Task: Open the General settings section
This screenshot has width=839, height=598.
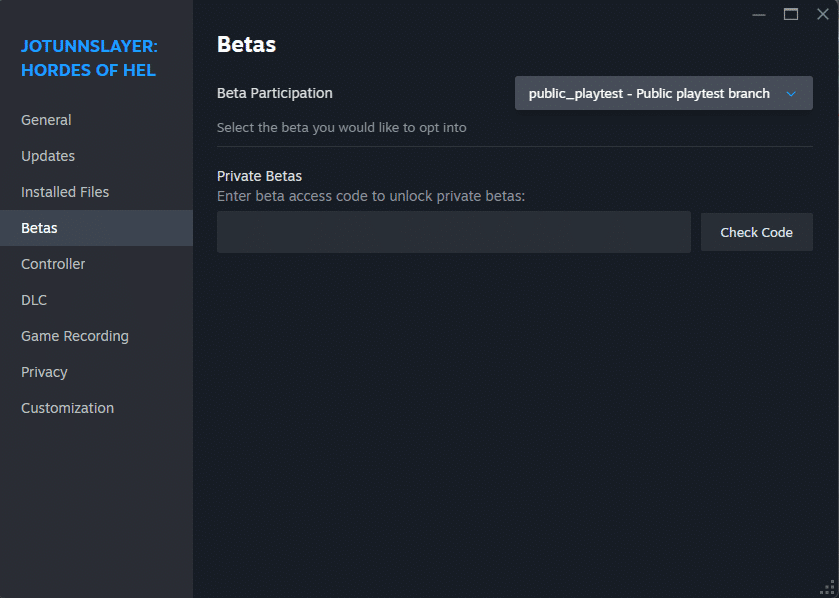Action: [x=96, y=120]
